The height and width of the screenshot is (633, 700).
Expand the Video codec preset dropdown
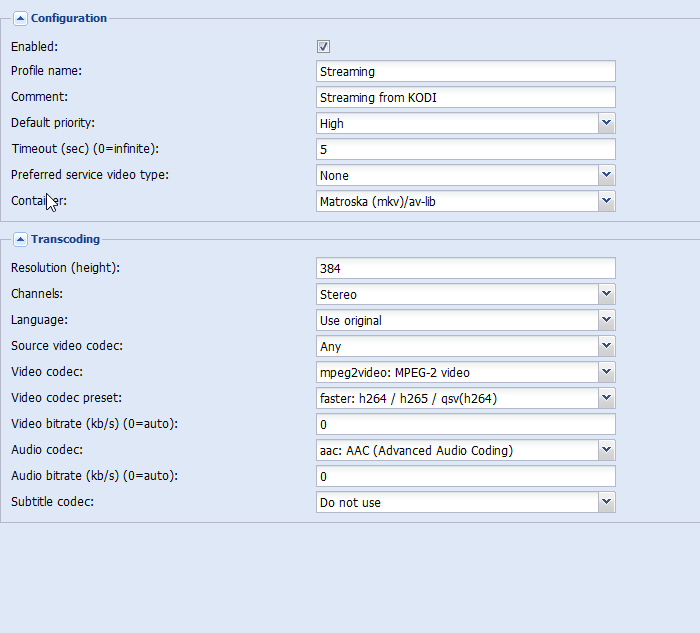[x=606, y=398]
